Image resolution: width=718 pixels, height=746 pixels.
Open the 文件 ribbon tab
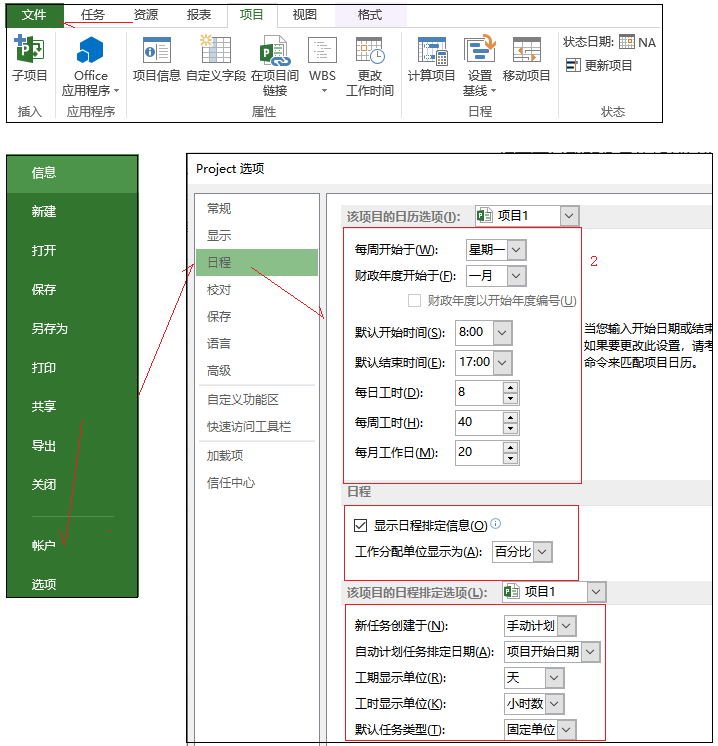click(x=34, y=15)
